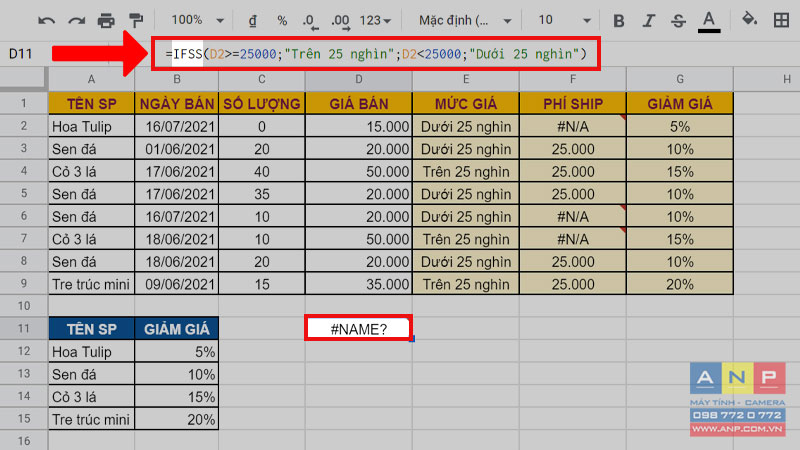Click the GIÁ BÁN header cell

click(x=359, y=104)
